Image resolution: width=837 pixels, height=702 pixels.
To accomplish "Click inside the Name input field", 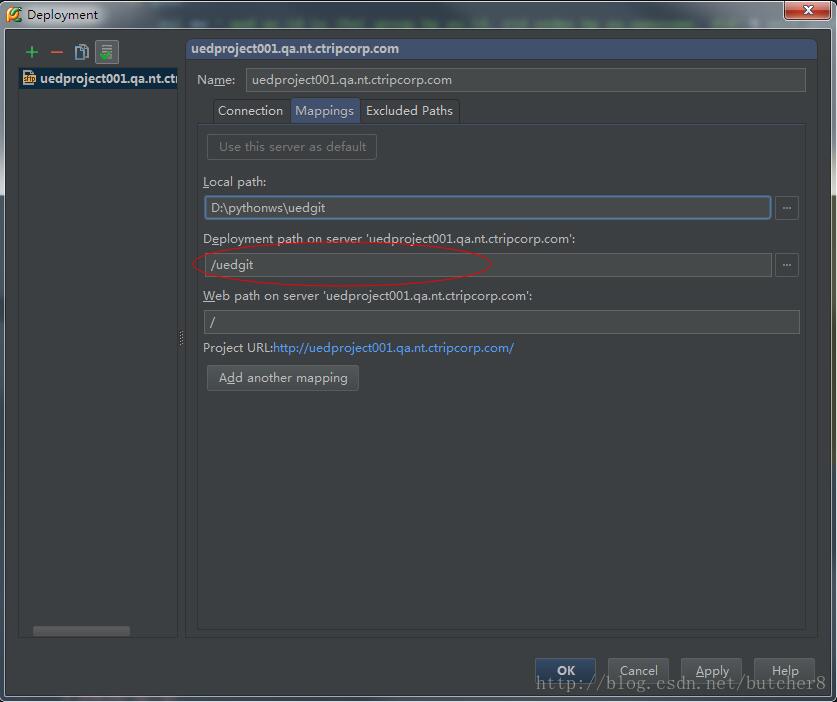I will [x=525, y=80].
